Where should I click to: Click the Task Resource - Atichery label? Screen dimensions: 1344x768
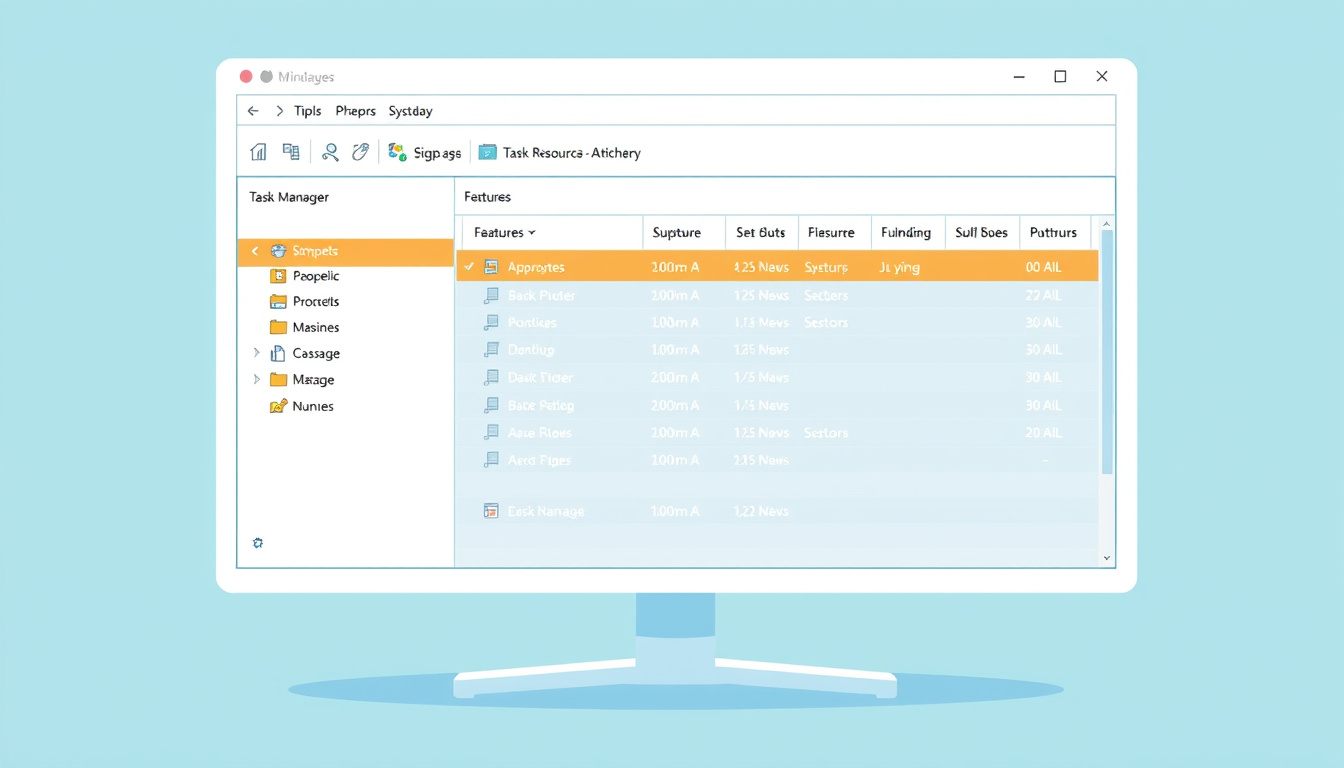pyautogui.click(x=572, y=153)
